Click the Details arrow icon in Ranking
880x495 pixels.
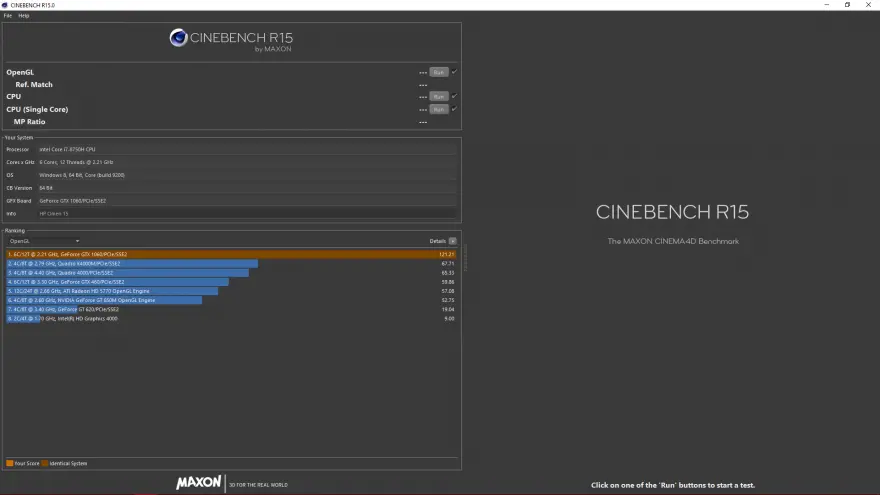click(x=452, y=241)
